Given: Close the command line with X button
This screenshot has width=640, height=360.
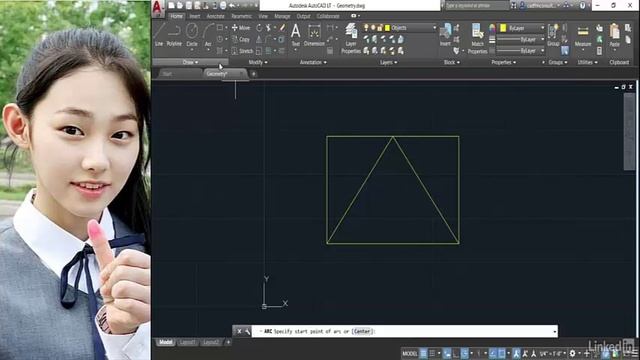Looking at the screenshot, I should 239,331.
